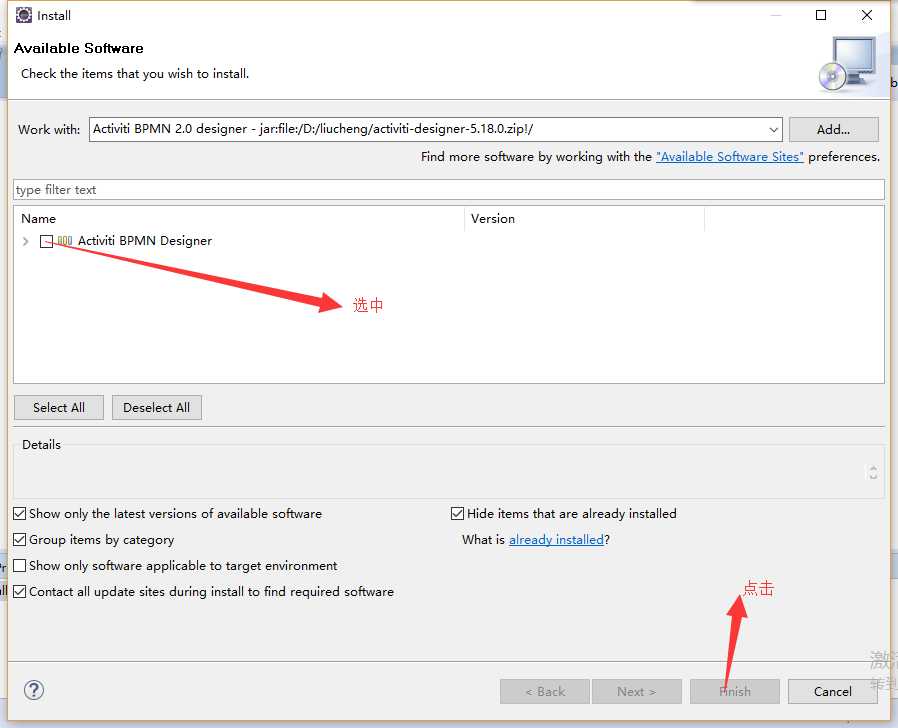Toggle Group items by category checkbox
This screenshot has width=898, height=728.
[20, 540]
